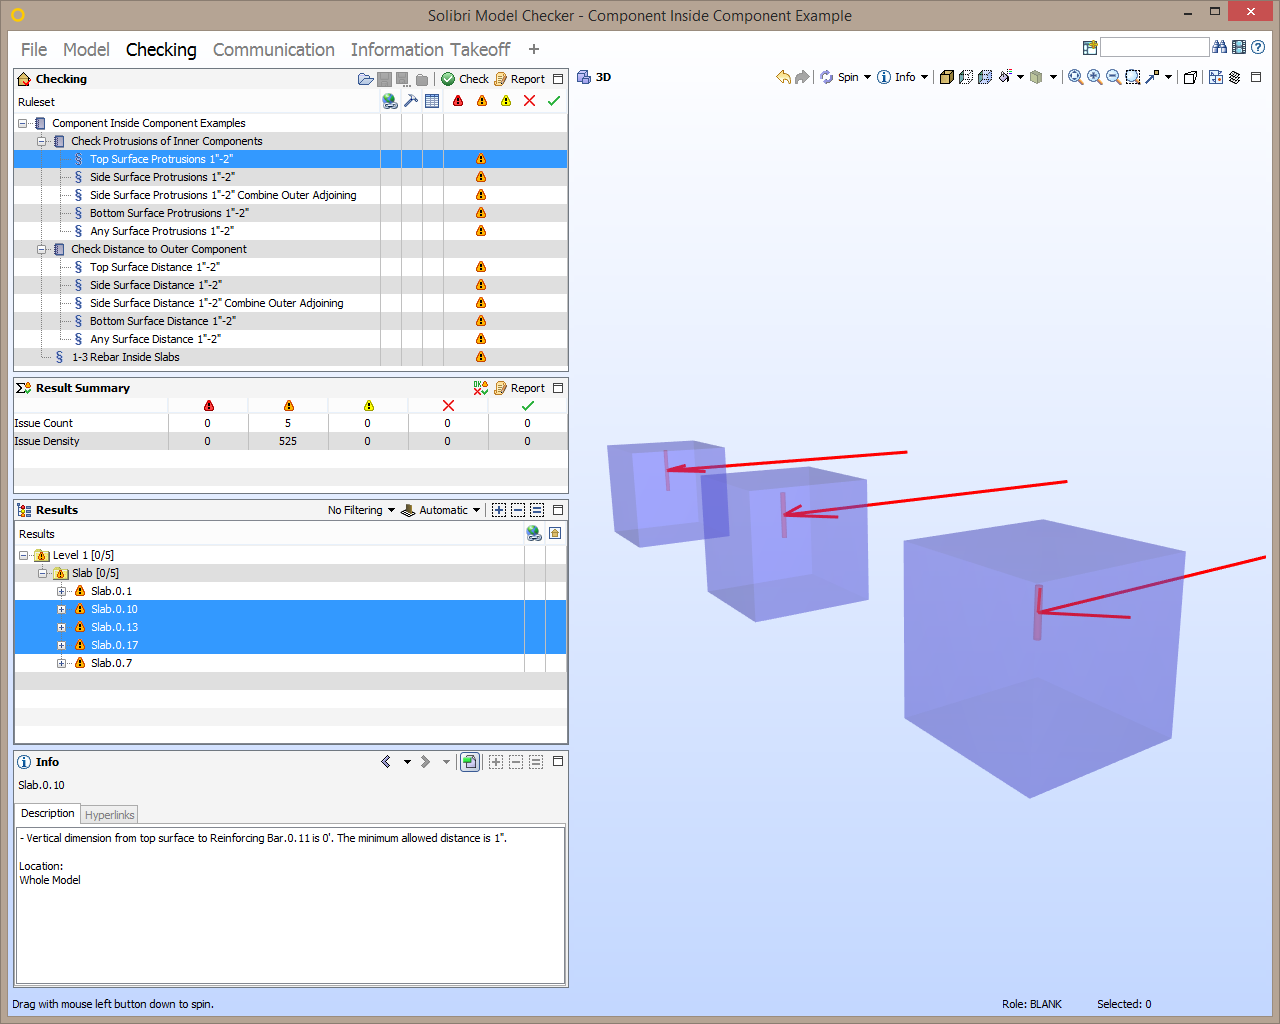
Task: Click the red rebar in largest cube
Action: 1038,612
